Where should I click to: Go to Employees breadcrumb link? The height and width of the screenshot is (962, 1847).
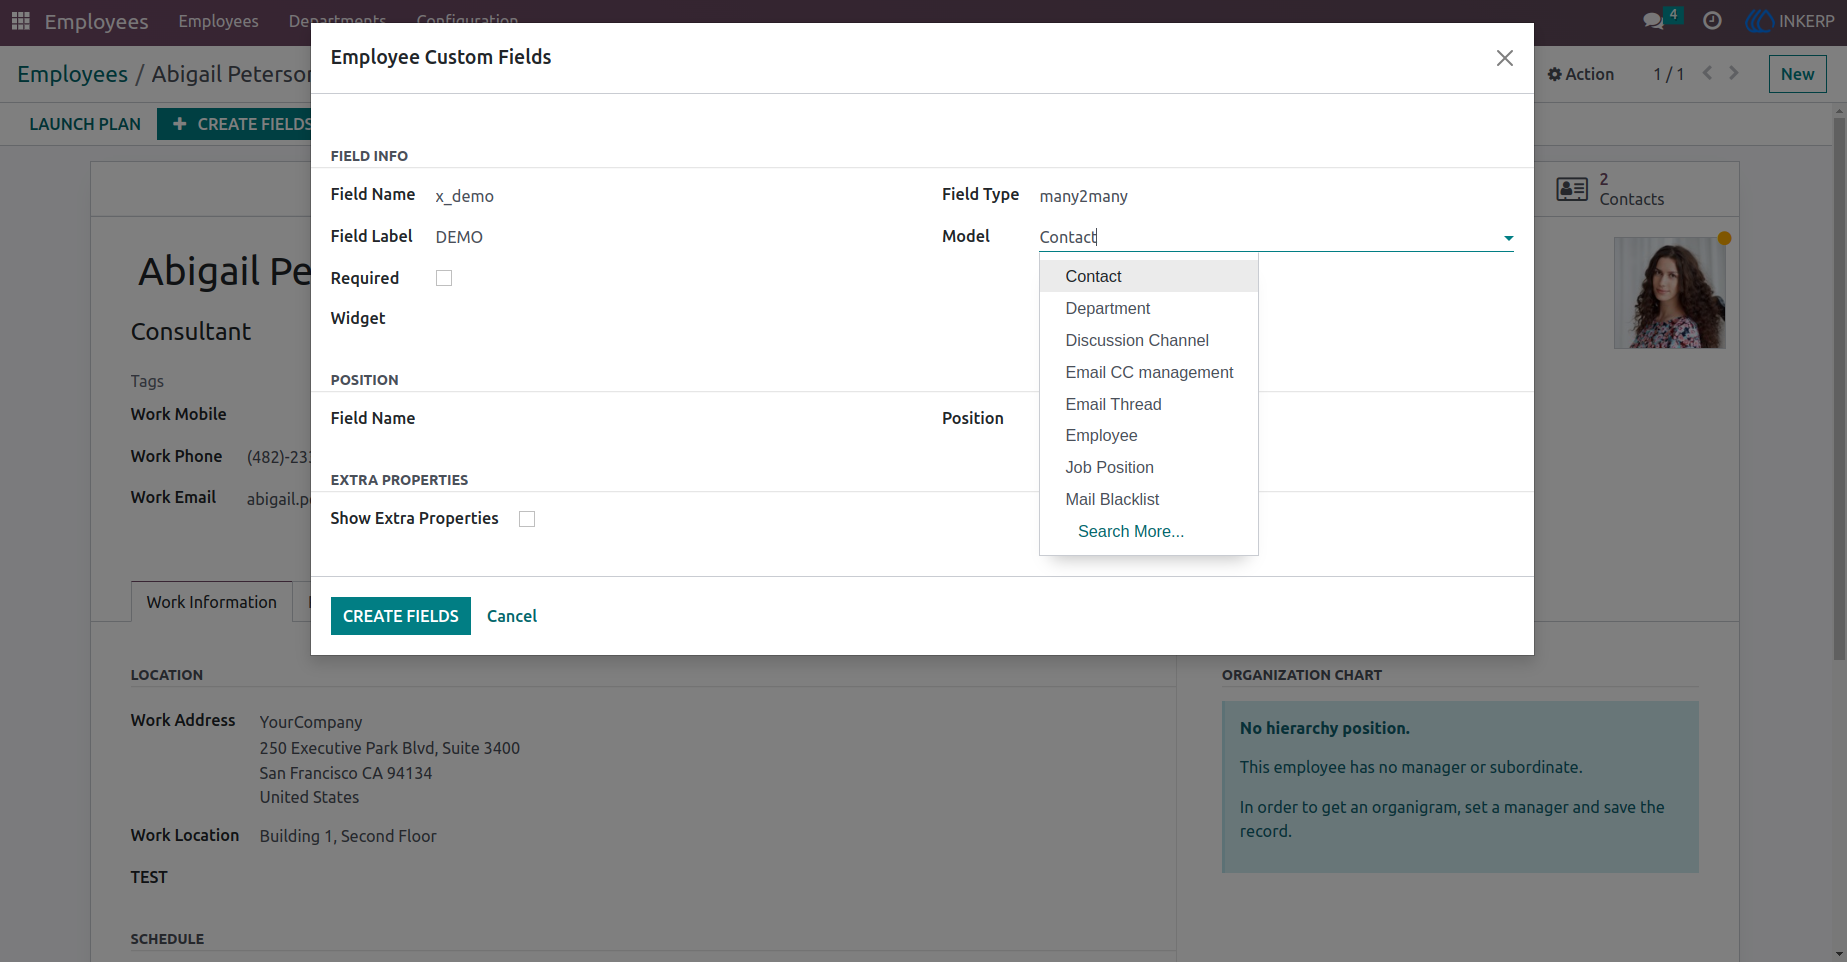point(72,74)
